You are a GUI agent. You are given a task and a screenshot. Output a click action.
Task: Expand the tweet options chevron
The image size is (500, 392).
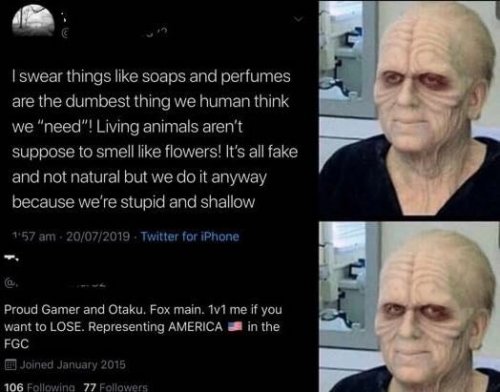point(298,20)
